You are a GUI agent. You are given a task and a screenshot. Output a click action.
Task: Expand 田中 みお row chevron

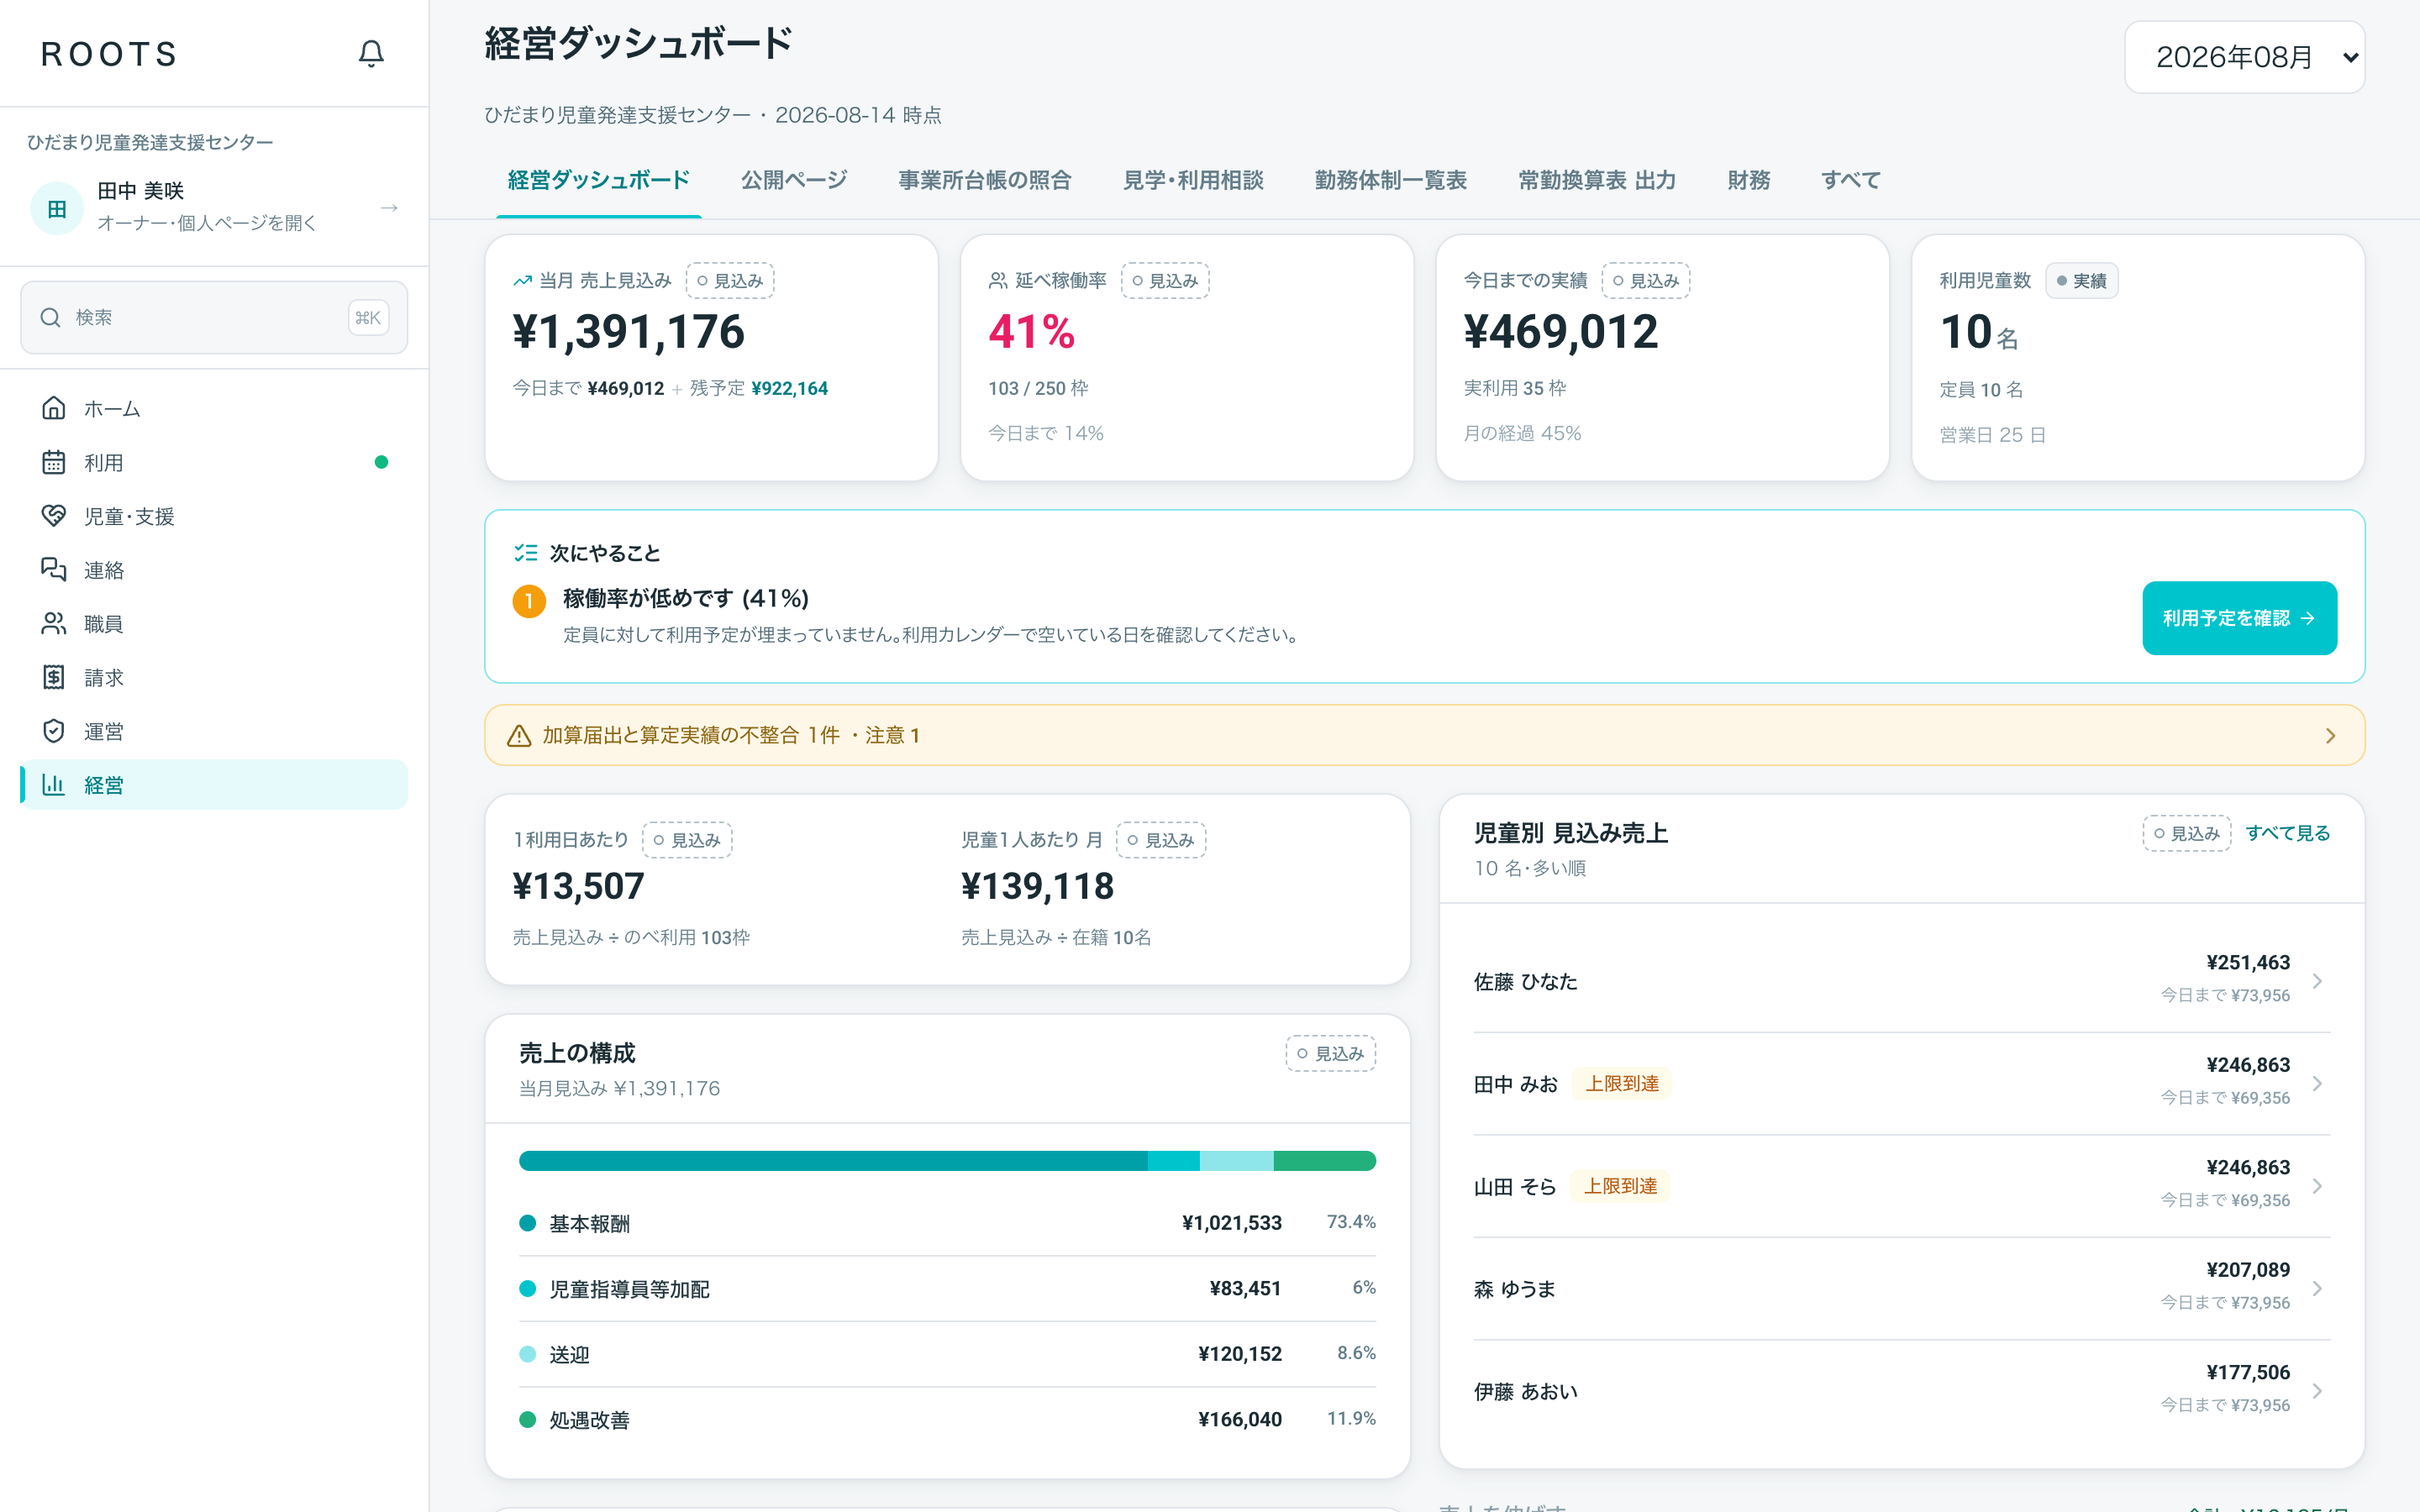2317,1084
